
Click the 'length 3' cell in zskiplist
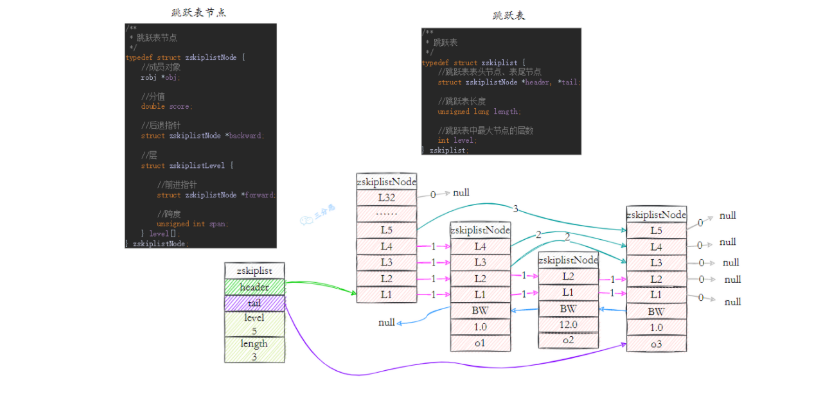pyautogui.click(x=254, y=349)
